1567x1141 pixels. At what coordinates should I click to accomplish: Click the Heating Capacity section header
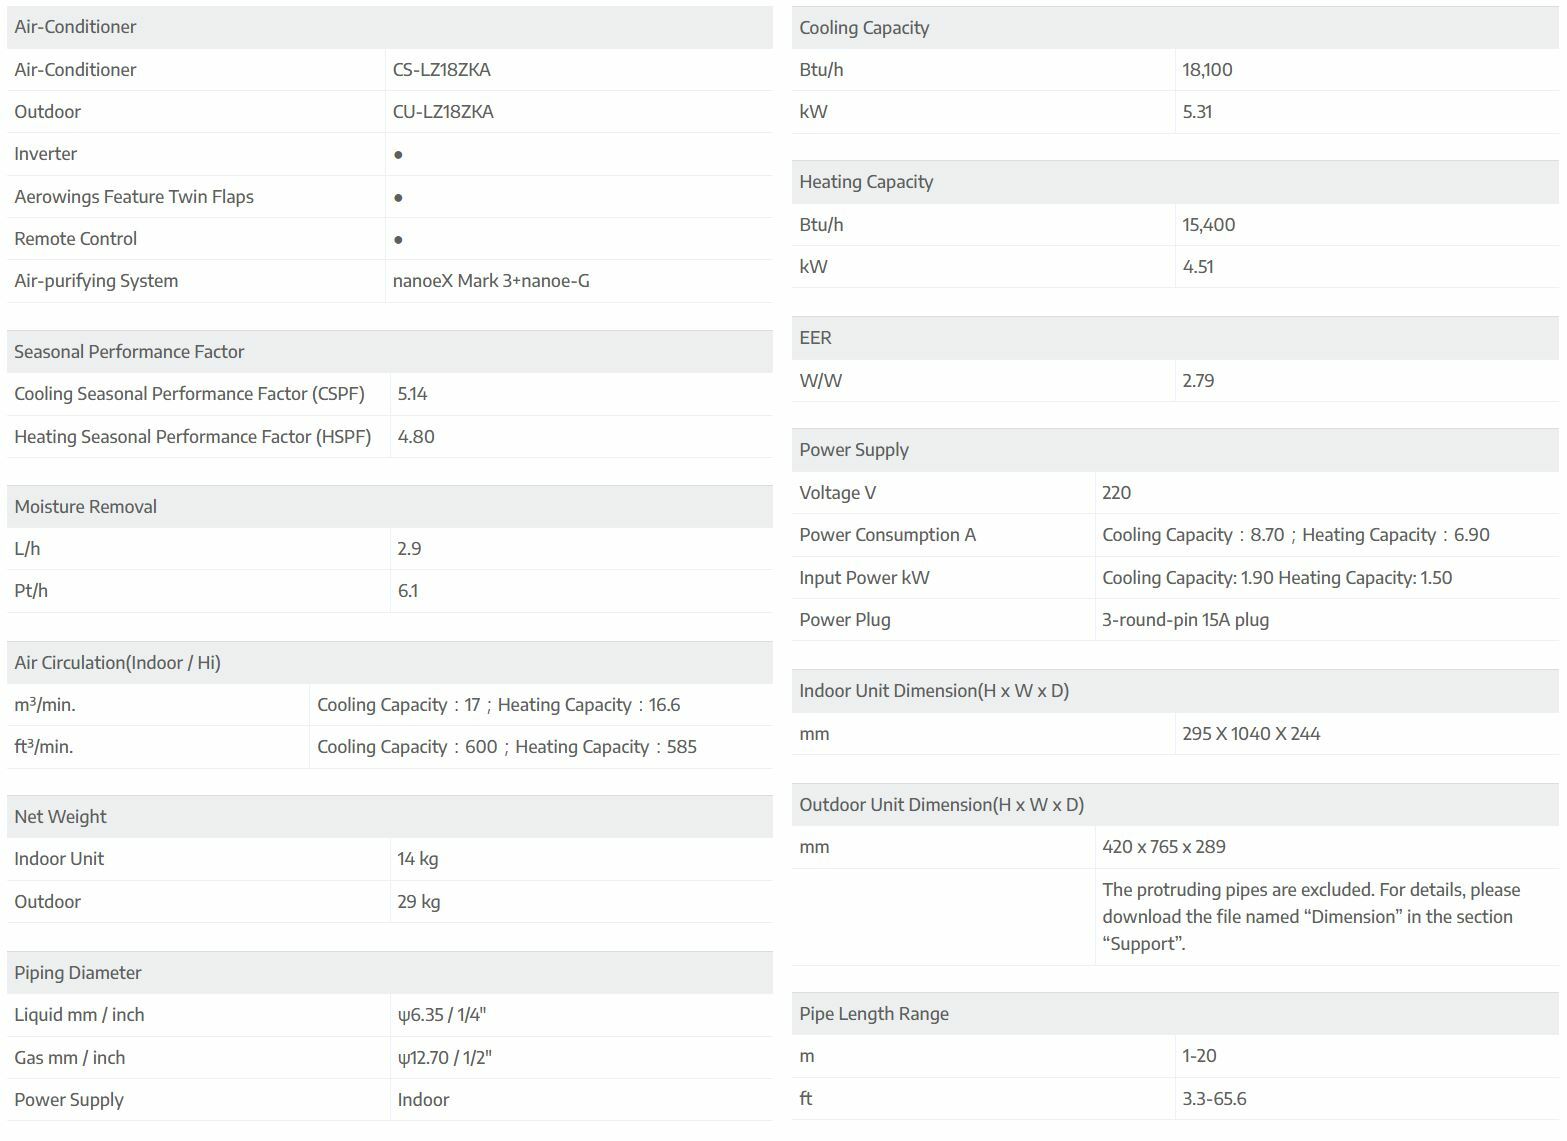click(866, 182)
